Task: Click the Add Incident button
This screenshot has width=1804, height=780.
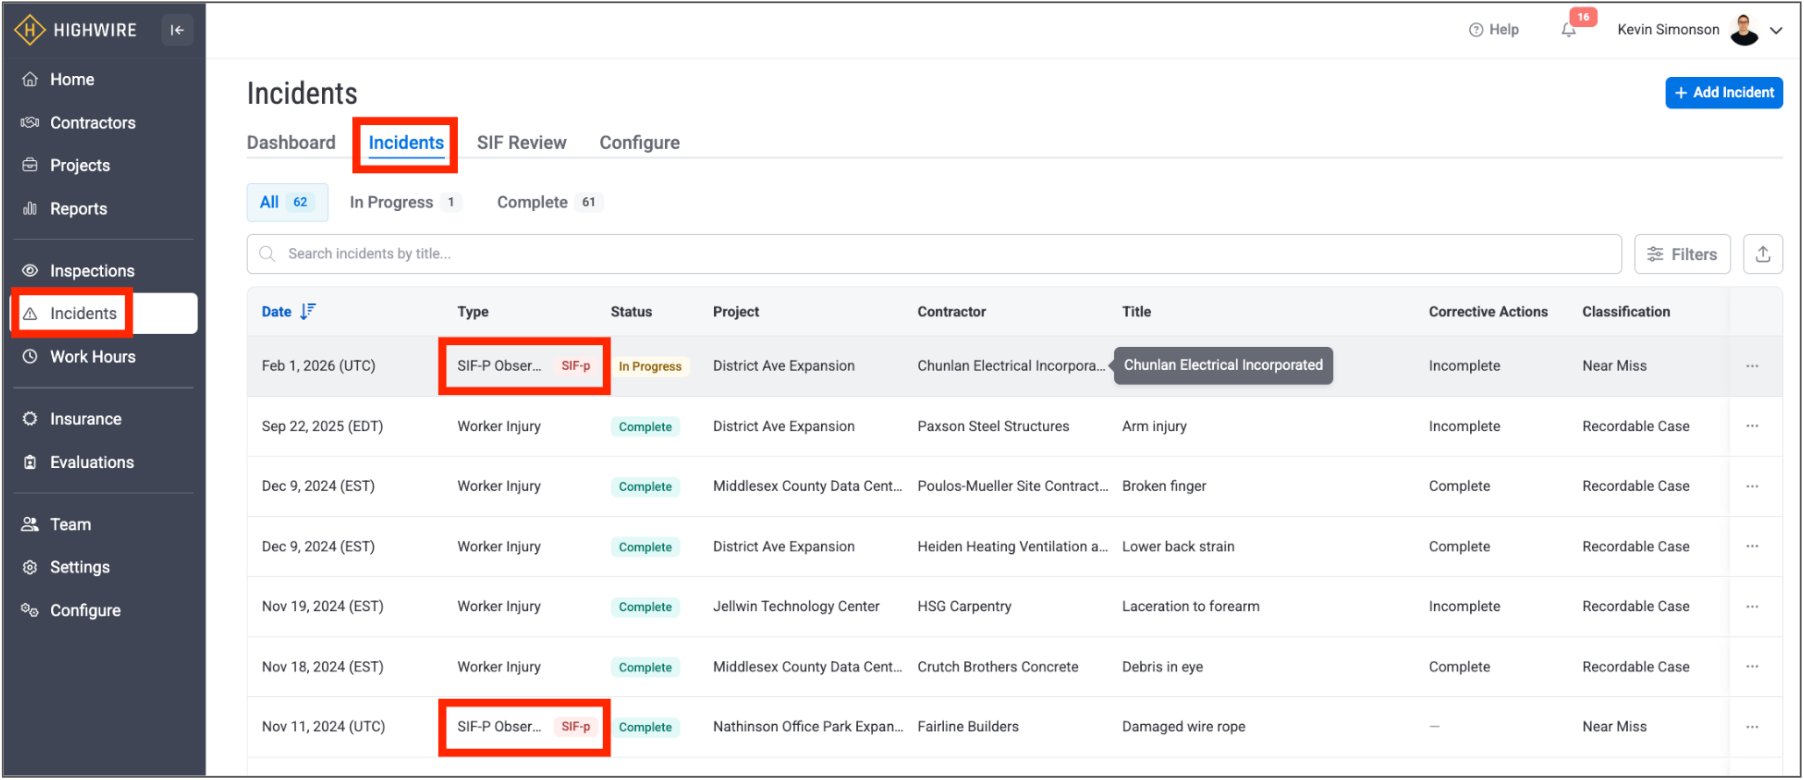Action: point(1723,93)
